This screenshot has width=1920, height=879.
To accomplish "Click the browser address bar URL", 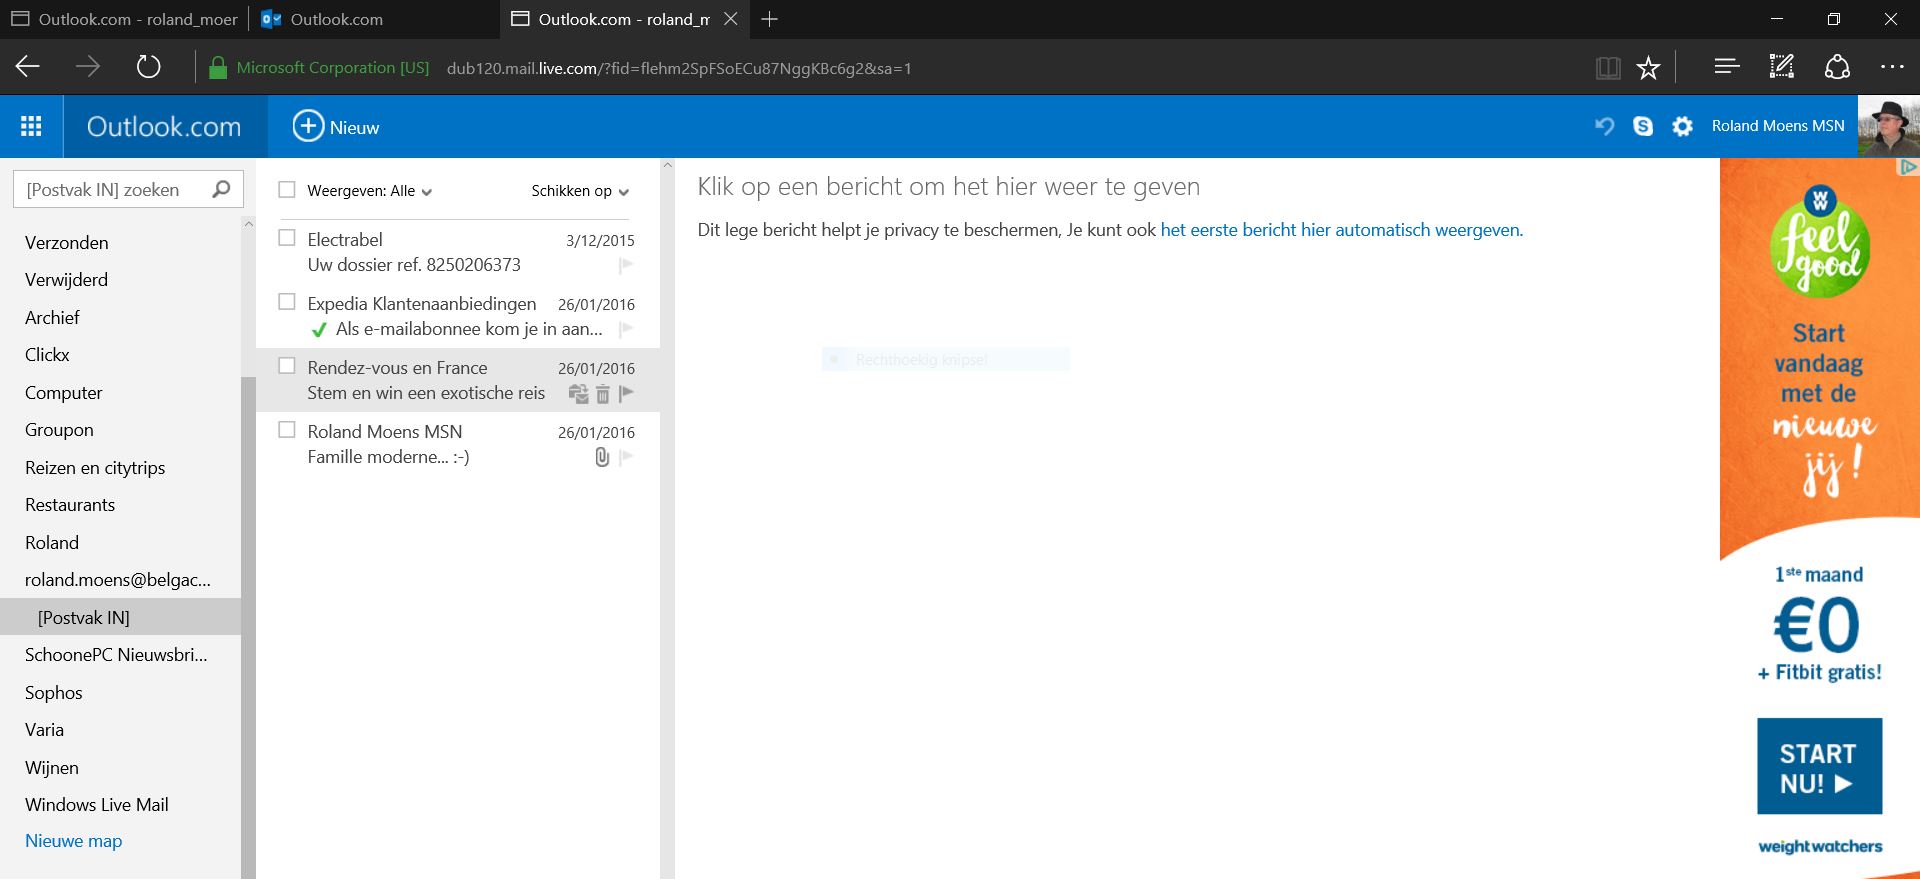I will coord(679,68).
